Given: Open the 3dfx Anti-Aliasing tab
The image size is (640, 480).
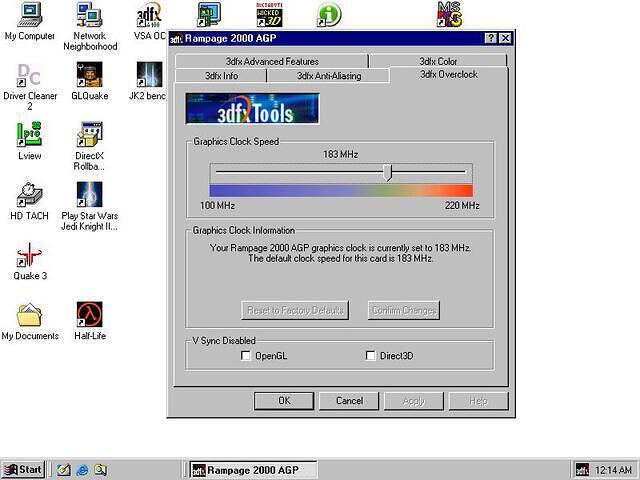Looking at the screenshot, I should coord(329,75).
